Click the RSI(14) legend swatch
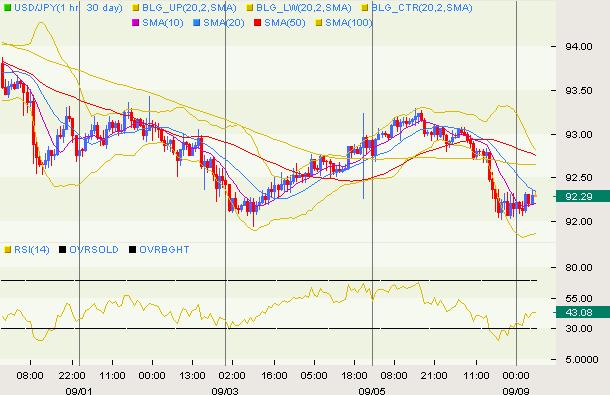 point(7,249)
